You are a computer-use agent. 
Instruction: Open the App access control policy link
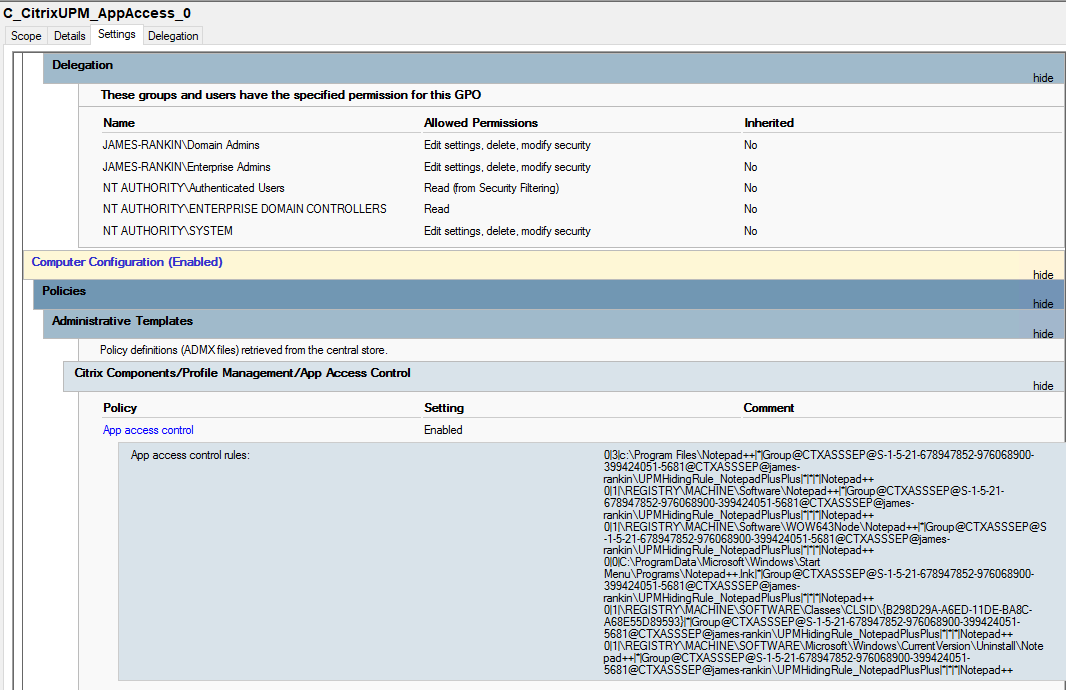[148, 430]
